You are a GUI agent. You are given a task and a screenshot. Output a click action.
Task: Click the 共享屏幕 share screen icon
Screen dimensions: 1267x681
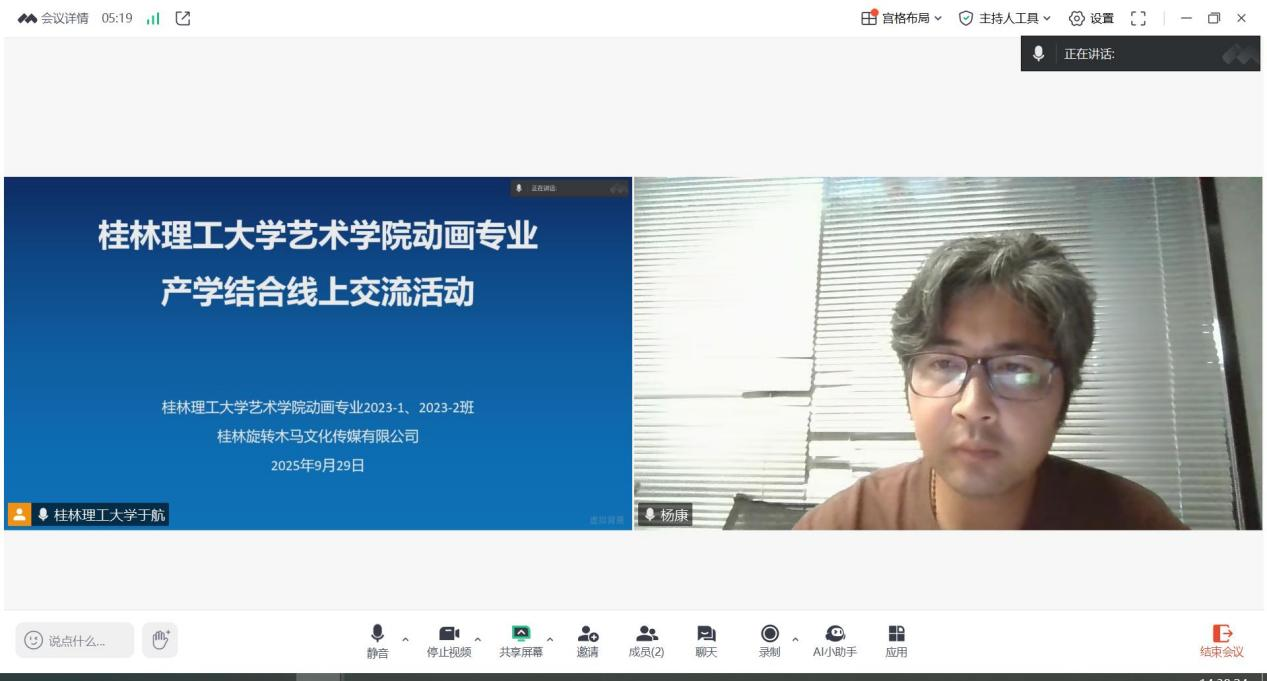point(521,638)
